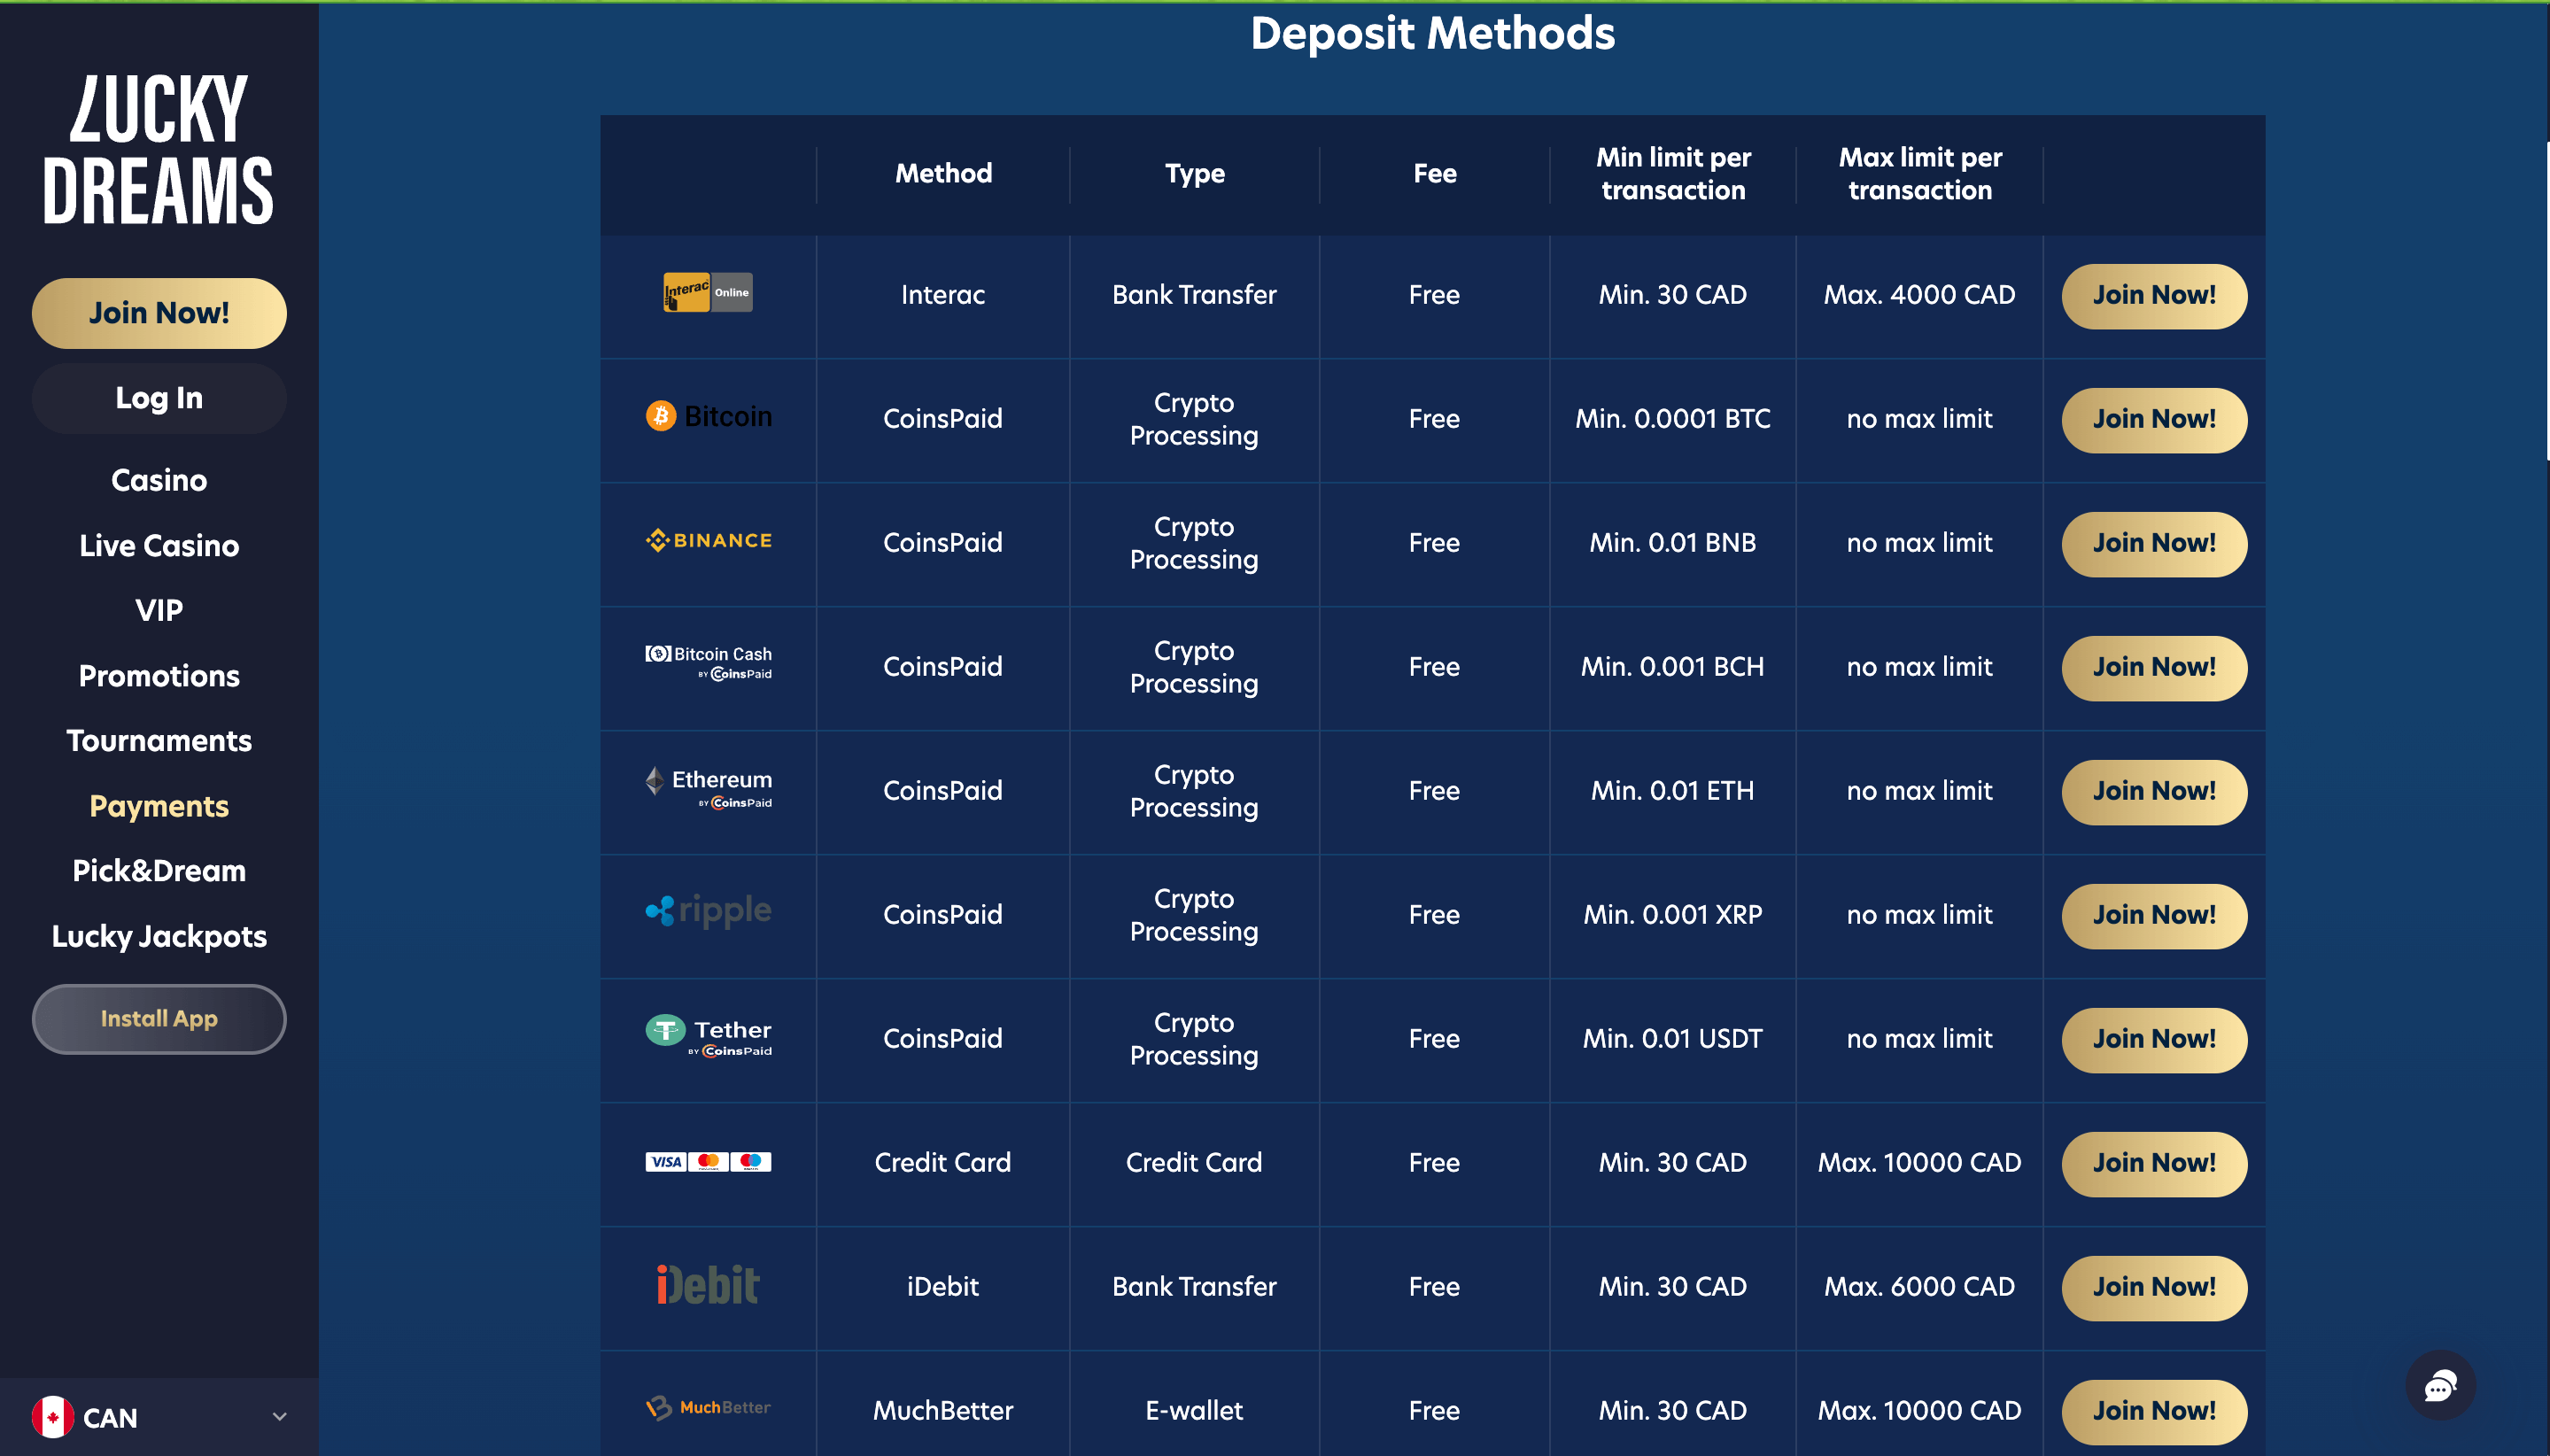This screenshot has width=2550, height=1456.
Task: Open Pick&Dream from sidebar
Action: click(x=159, y=870)
